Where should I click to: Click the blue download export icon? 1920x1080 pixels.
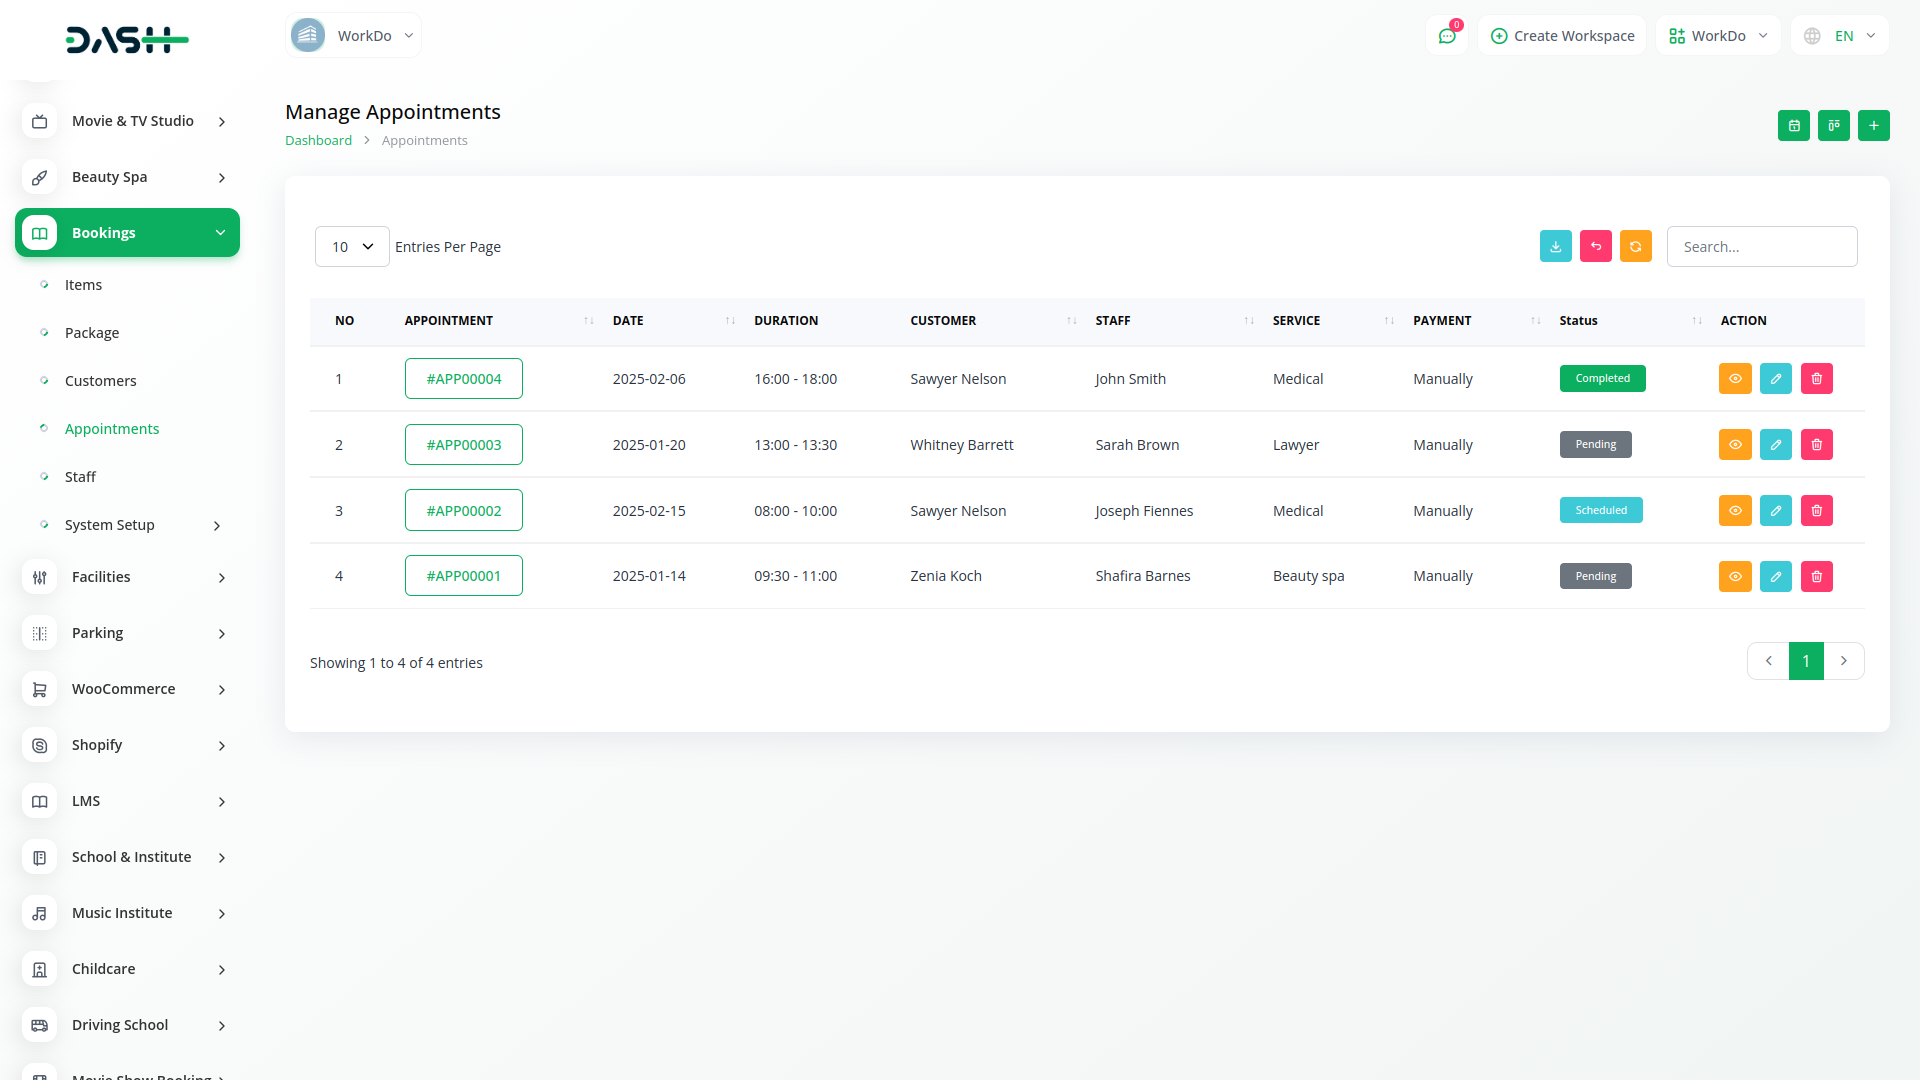[x=1555, y=247]
